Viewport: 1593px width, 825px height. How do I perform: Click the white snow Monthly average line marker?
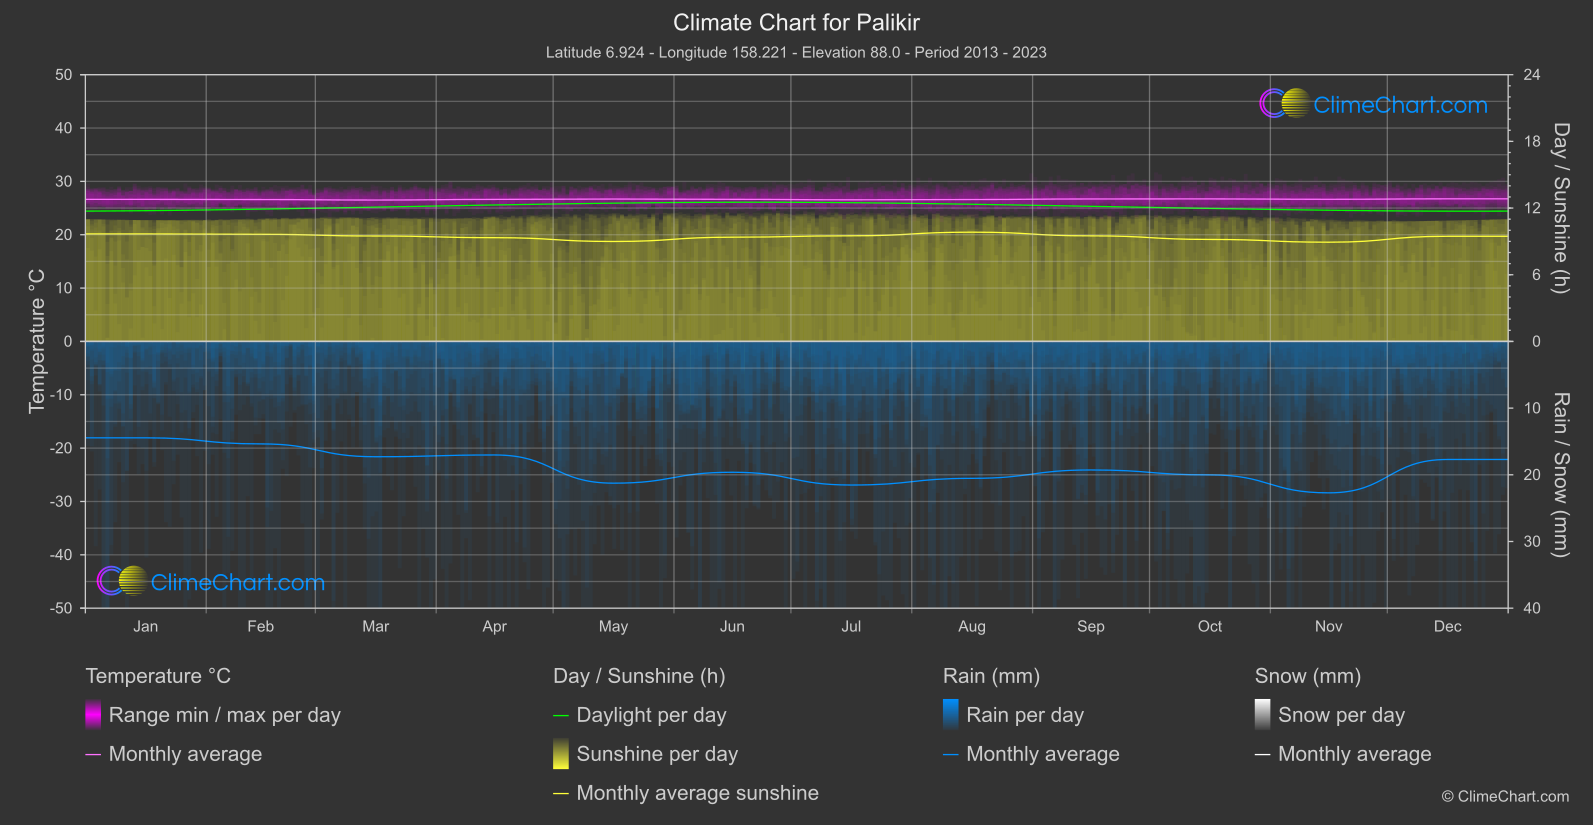tap(1263, 754)
